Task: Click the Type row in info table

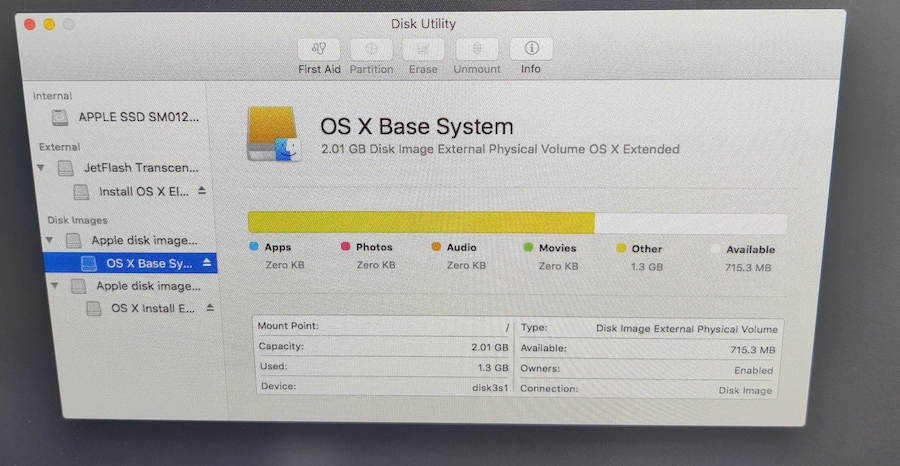Action: 649,329
